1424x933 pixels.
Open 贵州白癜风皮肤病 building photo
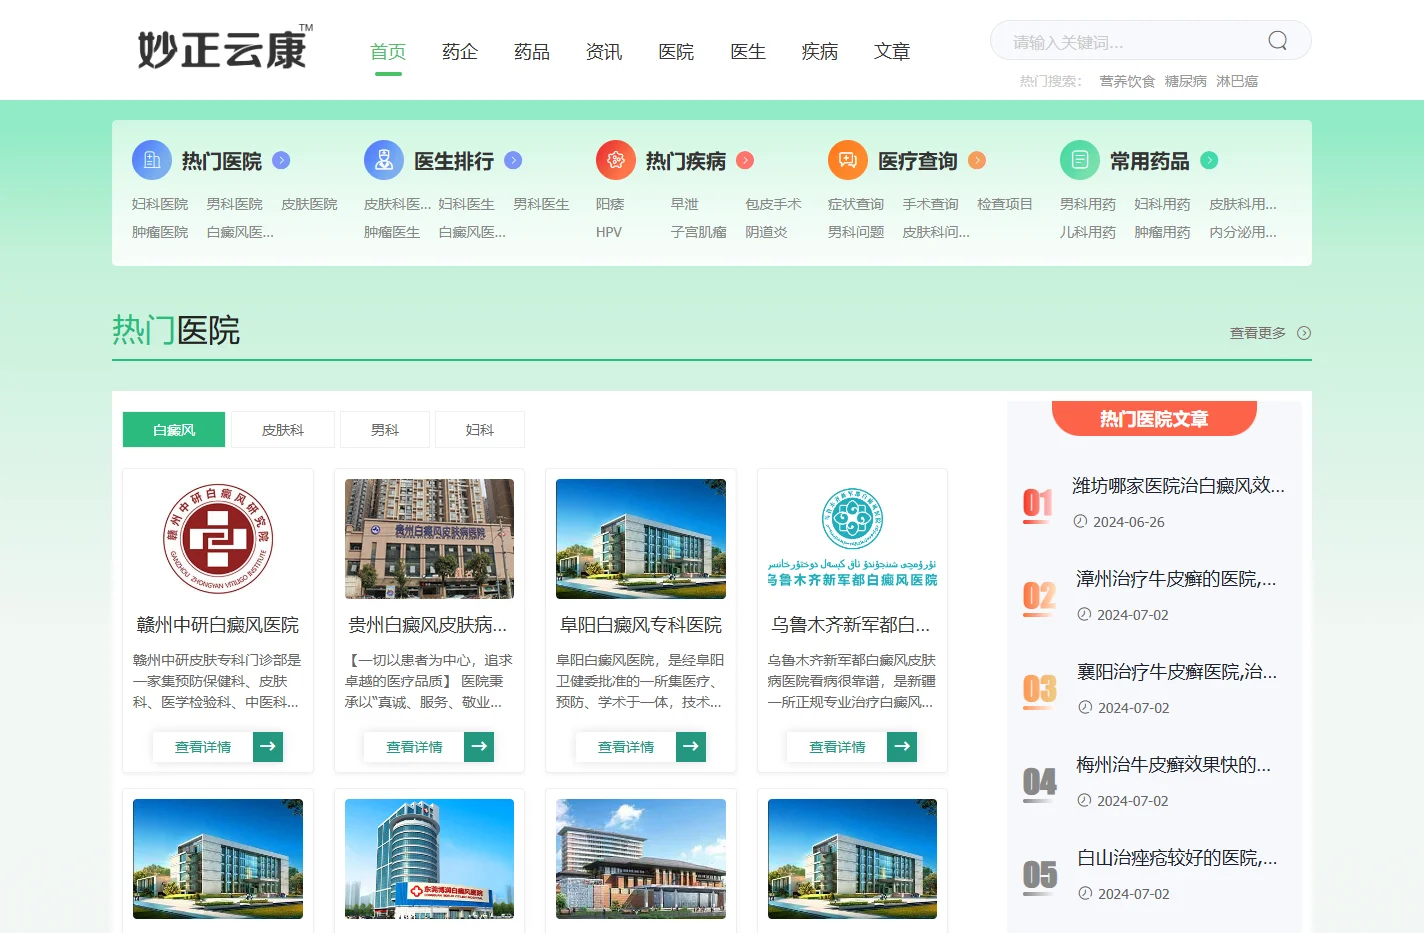point(429,539)
